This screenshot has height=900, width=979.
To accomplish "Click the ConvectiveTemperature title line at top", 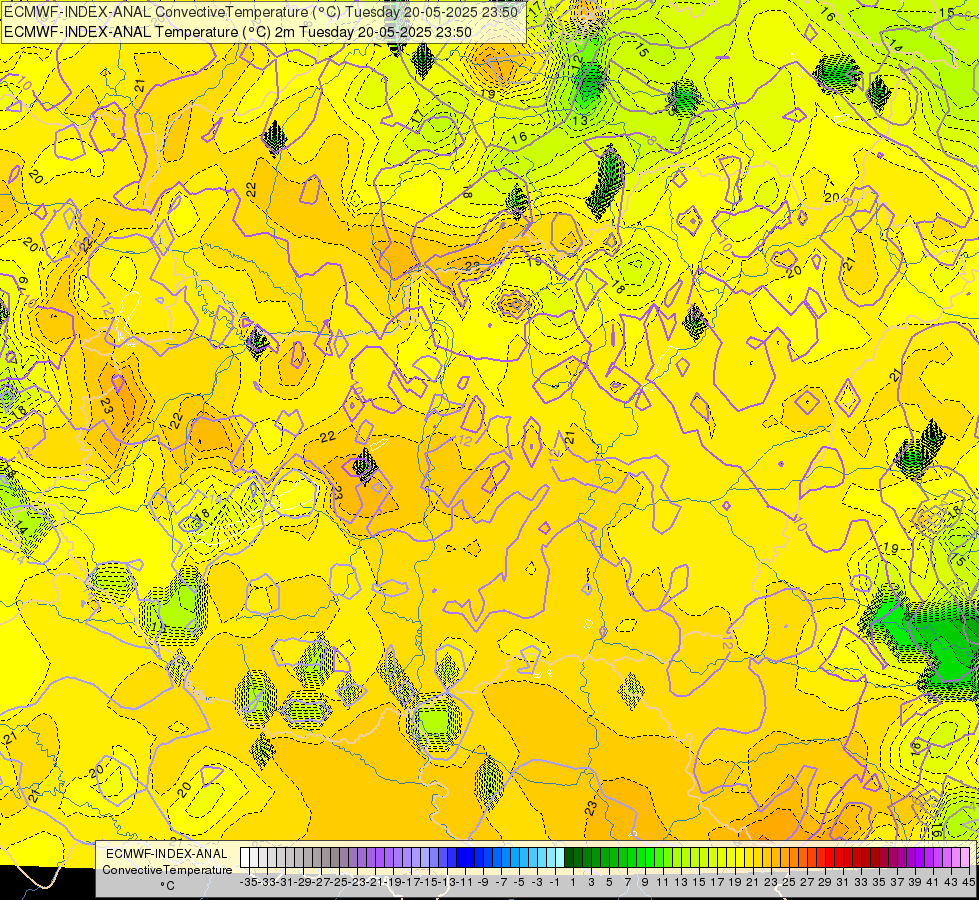I will pos(261,12).
